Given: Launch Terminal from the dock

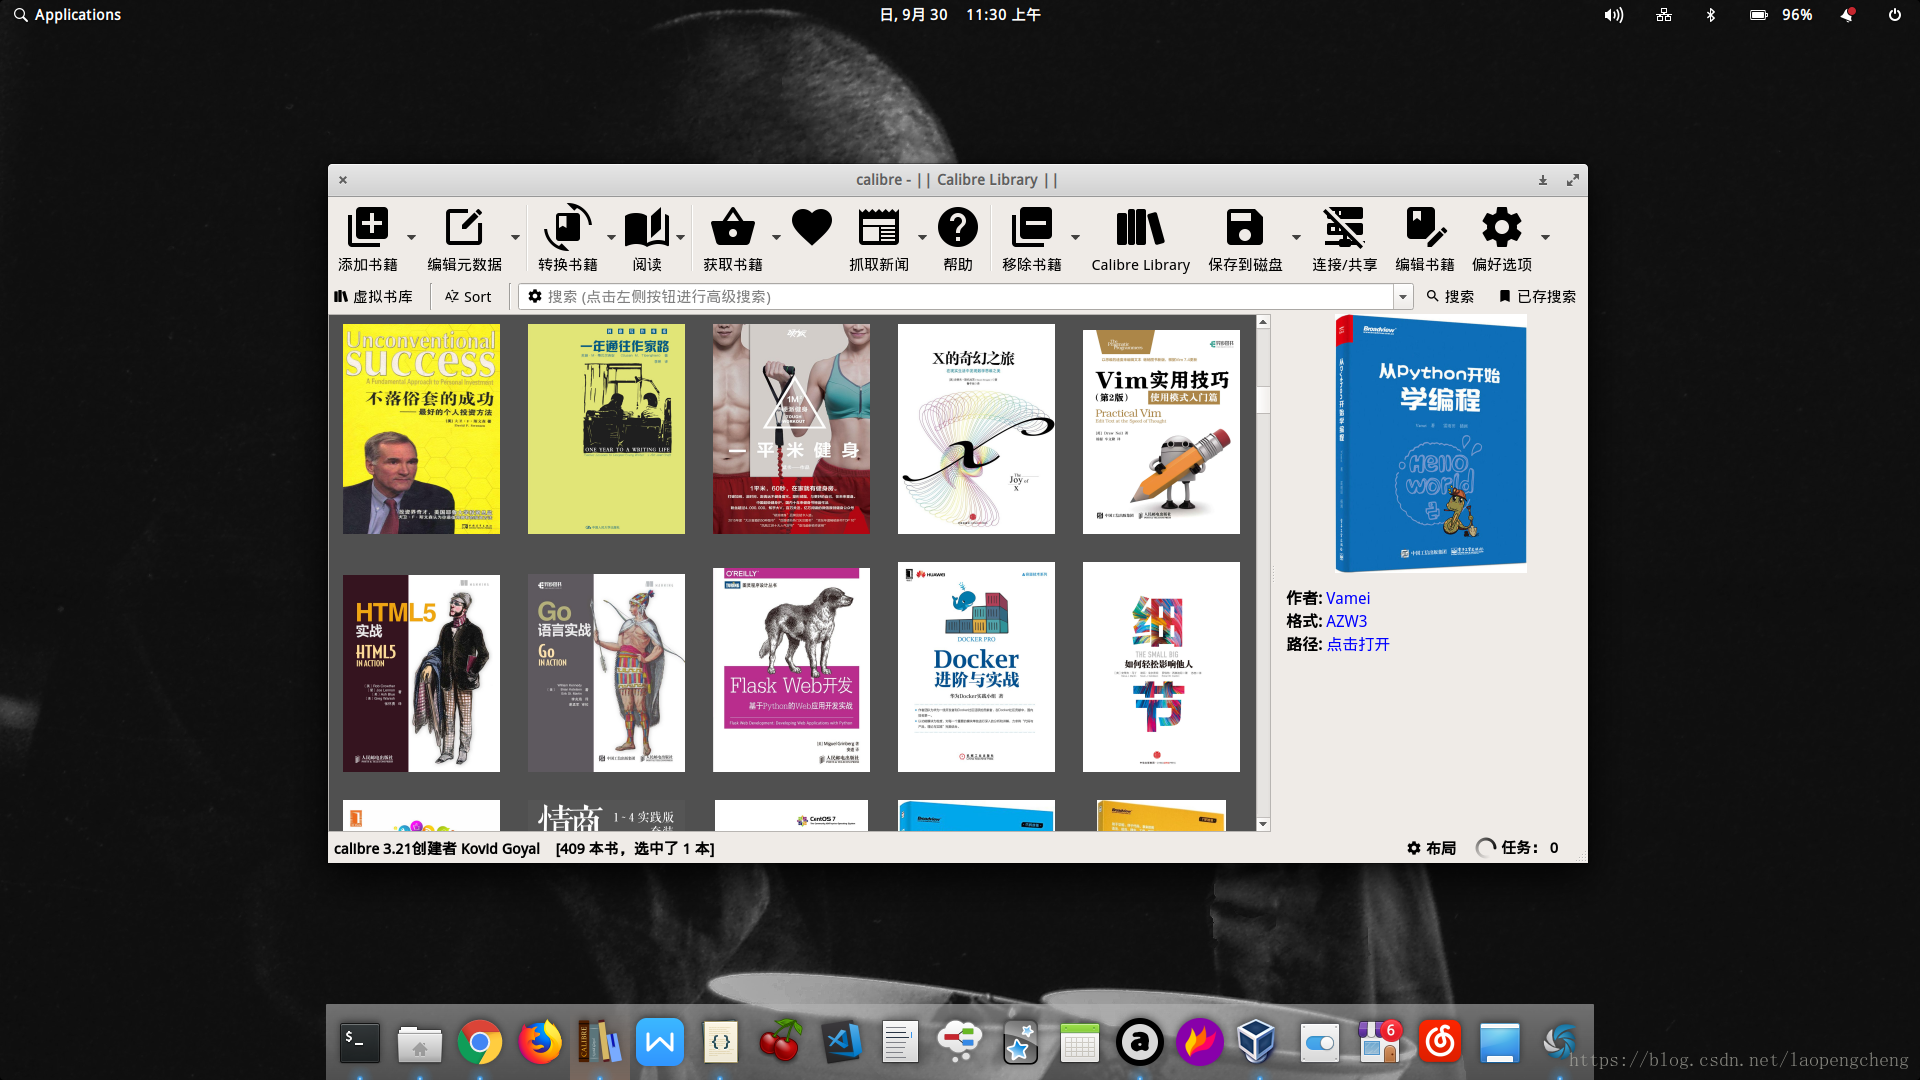Looking at the screenshot, I should pos(360,1043).
